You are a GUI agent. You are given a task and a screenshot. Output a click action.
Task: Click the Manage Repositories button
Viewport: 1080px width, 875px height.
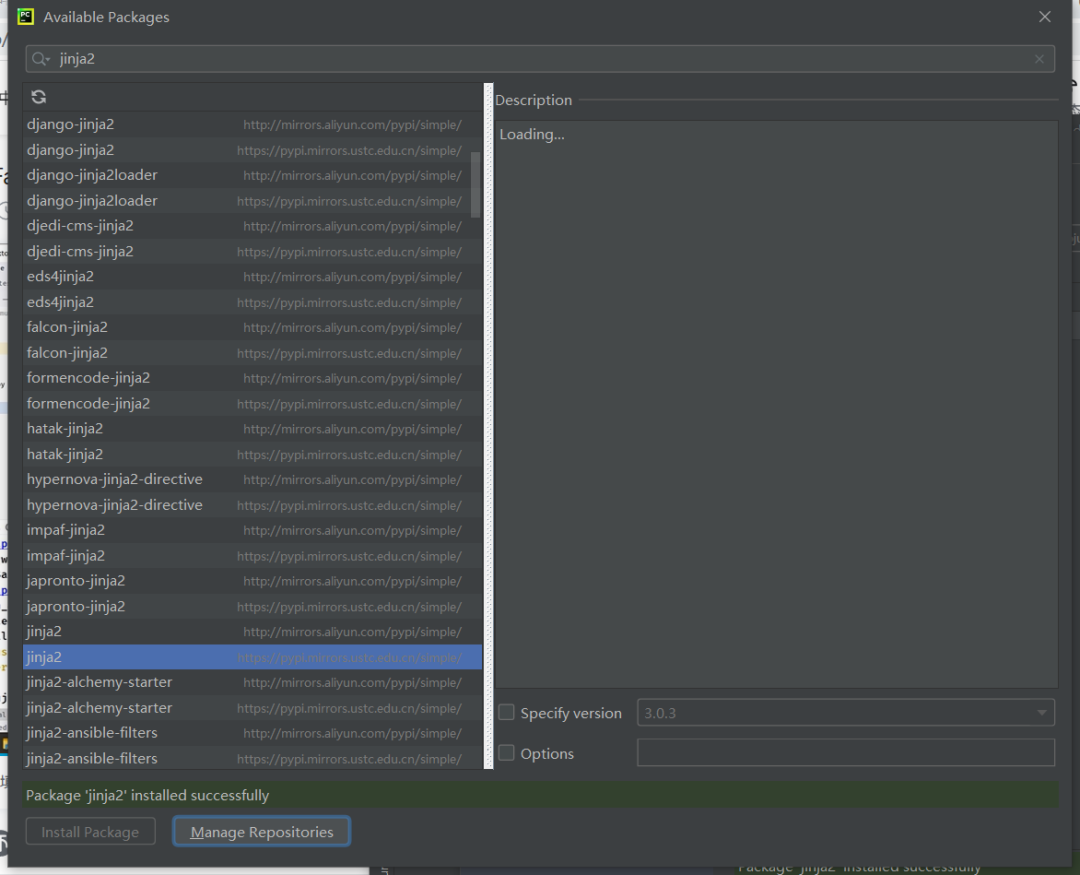(x=262, y=832)
